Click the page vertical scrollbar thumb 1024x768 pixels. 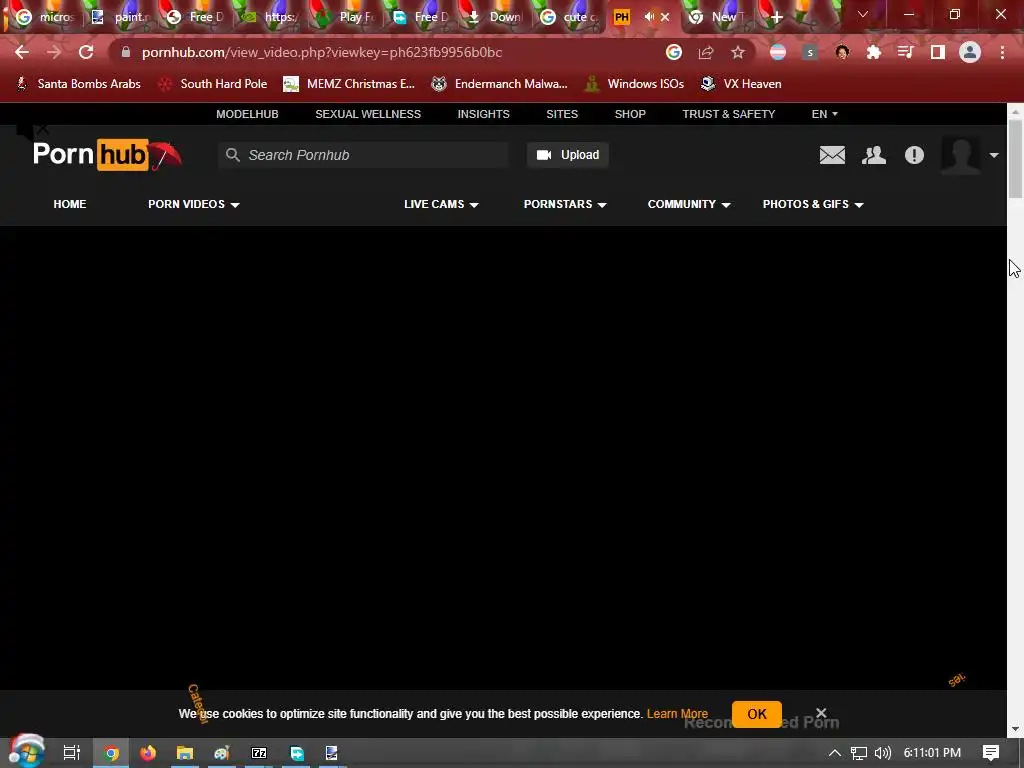[1015, 159]
